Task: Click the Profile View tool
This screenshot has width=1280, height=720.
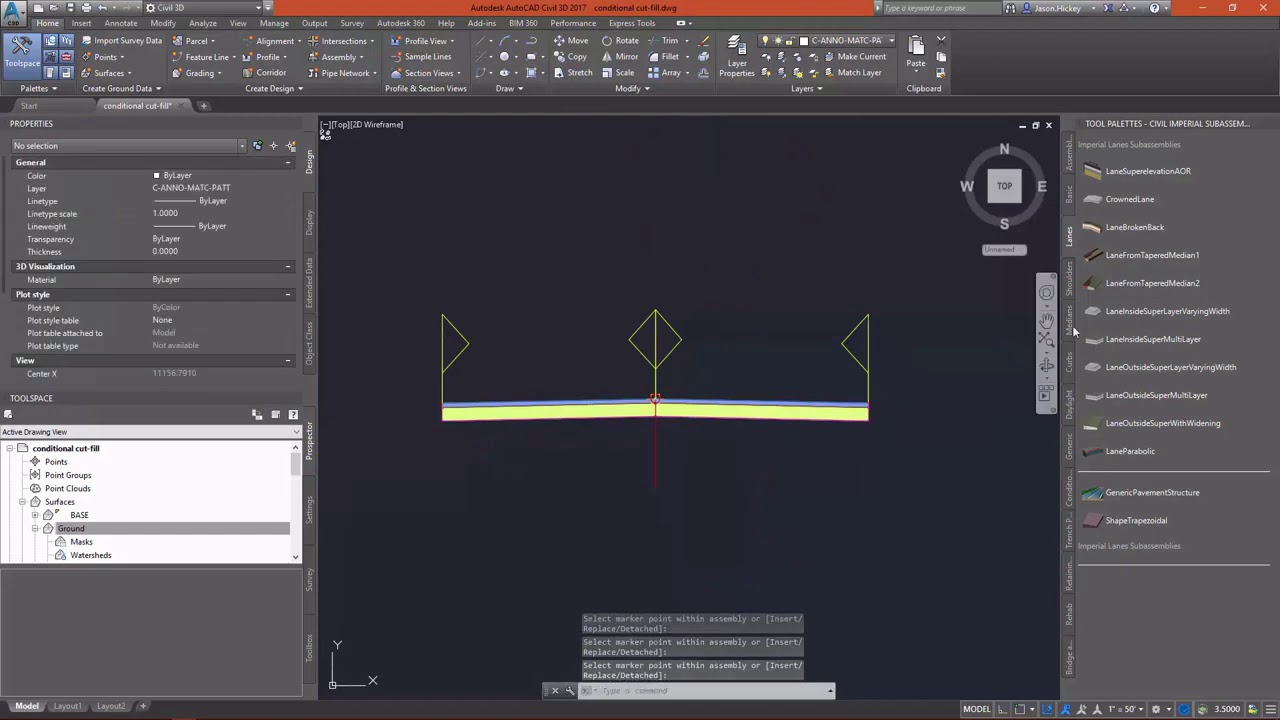Action: [x=422, y=41]
